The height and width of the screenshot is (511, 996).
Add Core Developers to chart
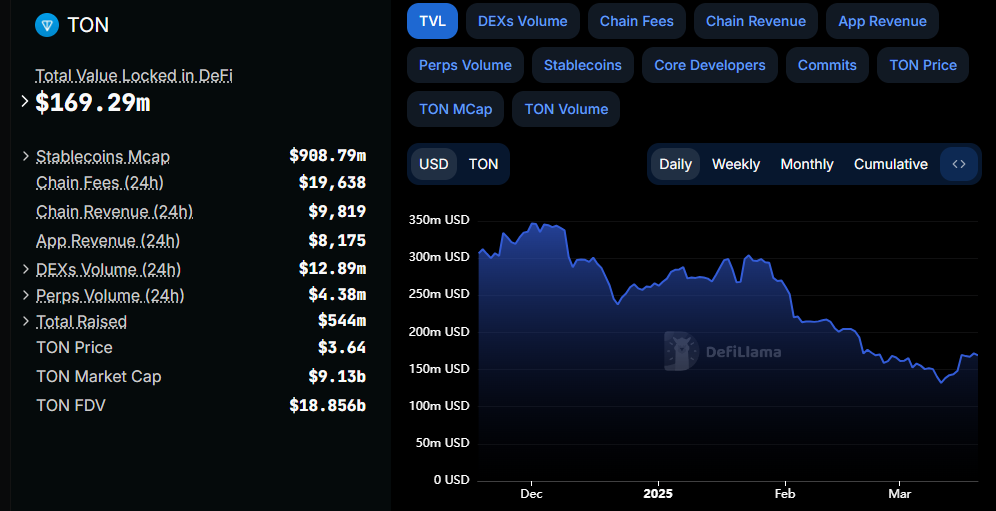point(710,65)
